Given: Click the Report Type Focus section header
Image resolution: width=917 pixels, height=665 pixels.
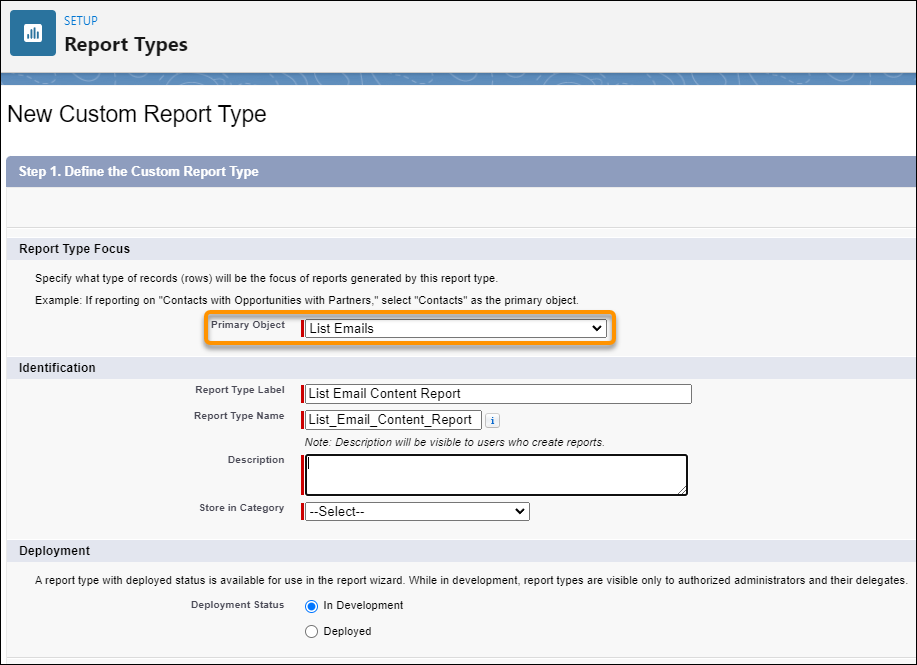Looking at the screenshot, I should 75,249.
